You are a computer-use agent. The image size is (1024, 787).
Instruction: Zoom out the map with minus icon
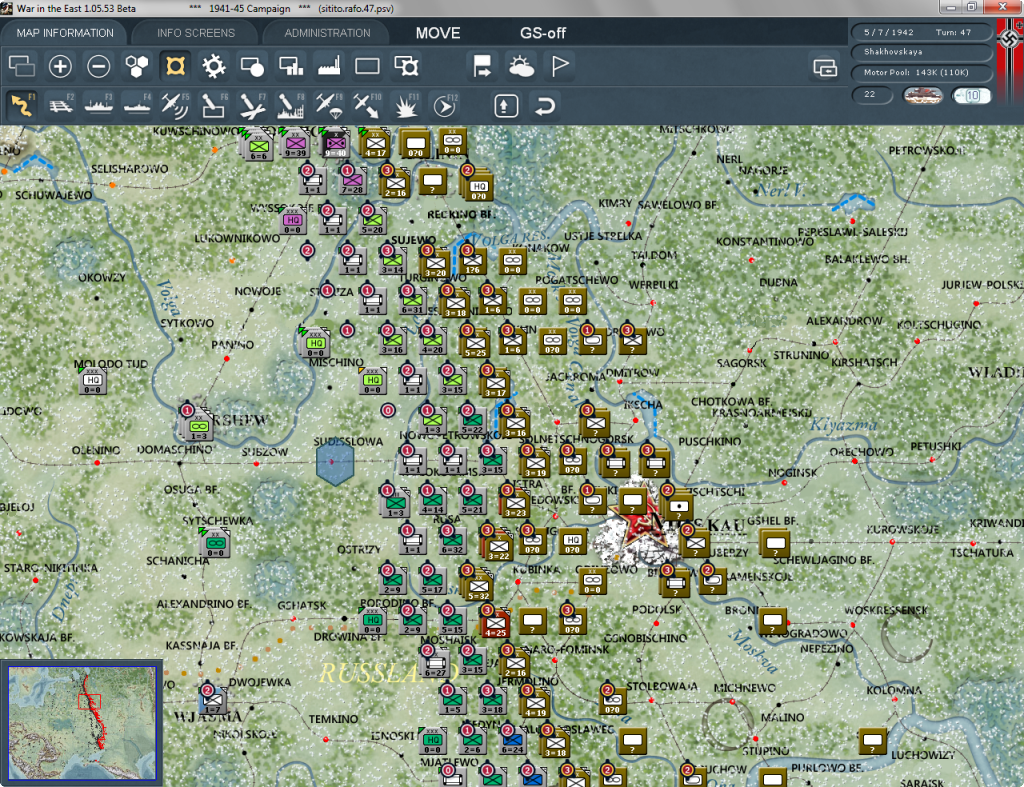click(99, 66)
